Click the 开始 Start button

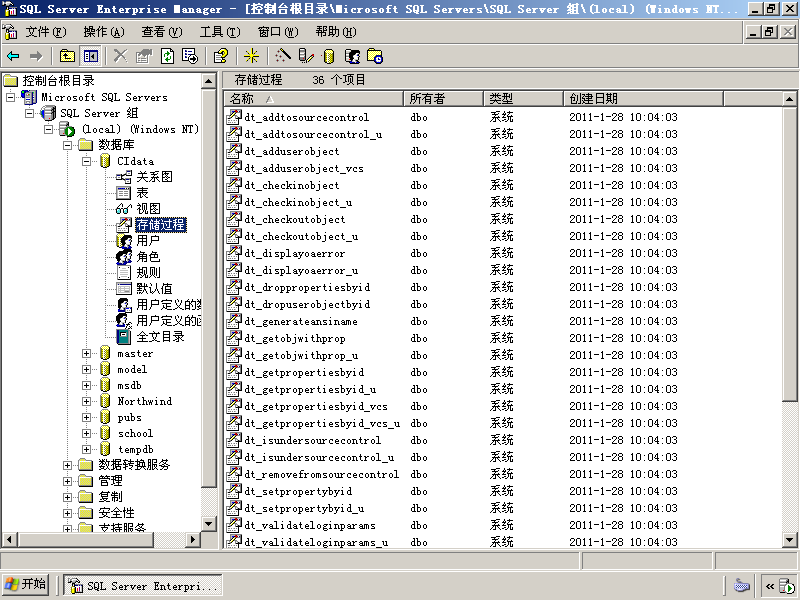26,585
